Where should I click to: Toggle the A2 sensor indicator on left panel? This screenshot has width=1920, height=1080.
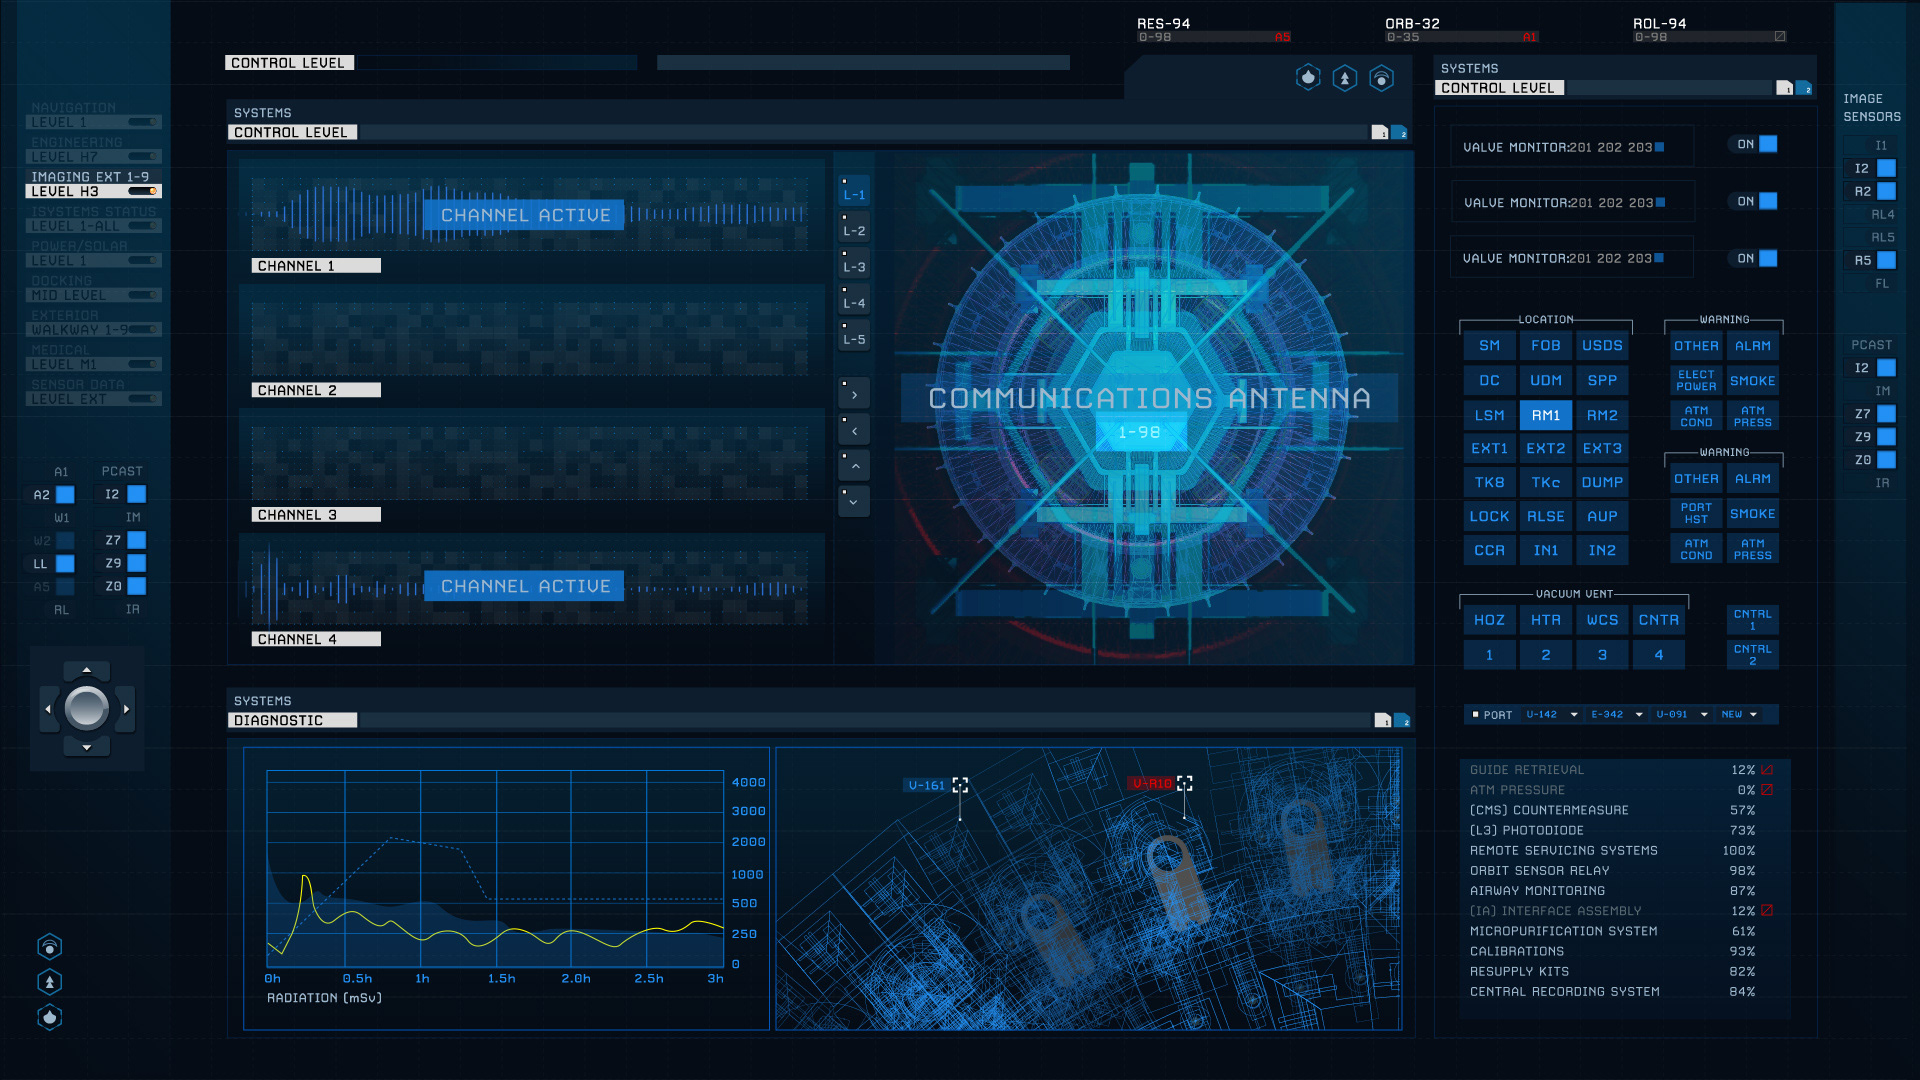click(65, 494)
